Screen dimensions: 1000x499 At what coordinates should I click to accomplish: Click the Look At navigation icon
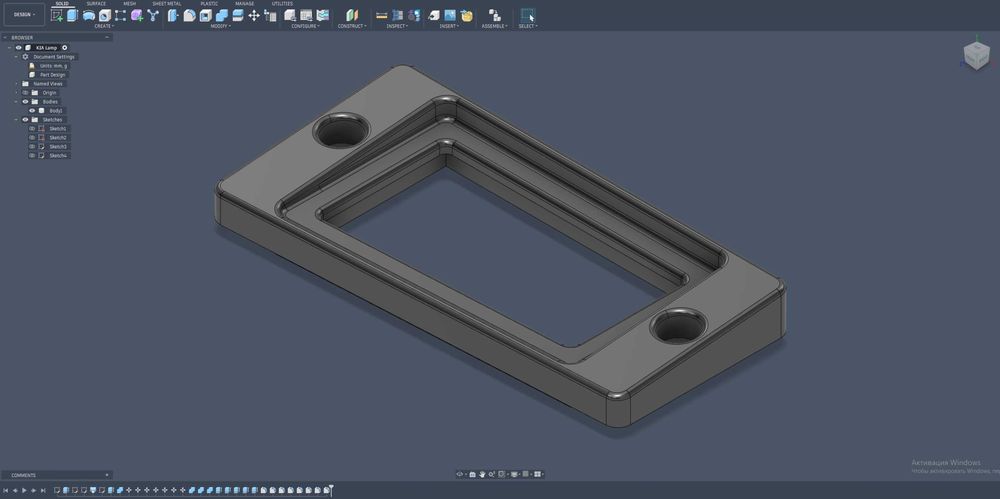click(472, 474)
